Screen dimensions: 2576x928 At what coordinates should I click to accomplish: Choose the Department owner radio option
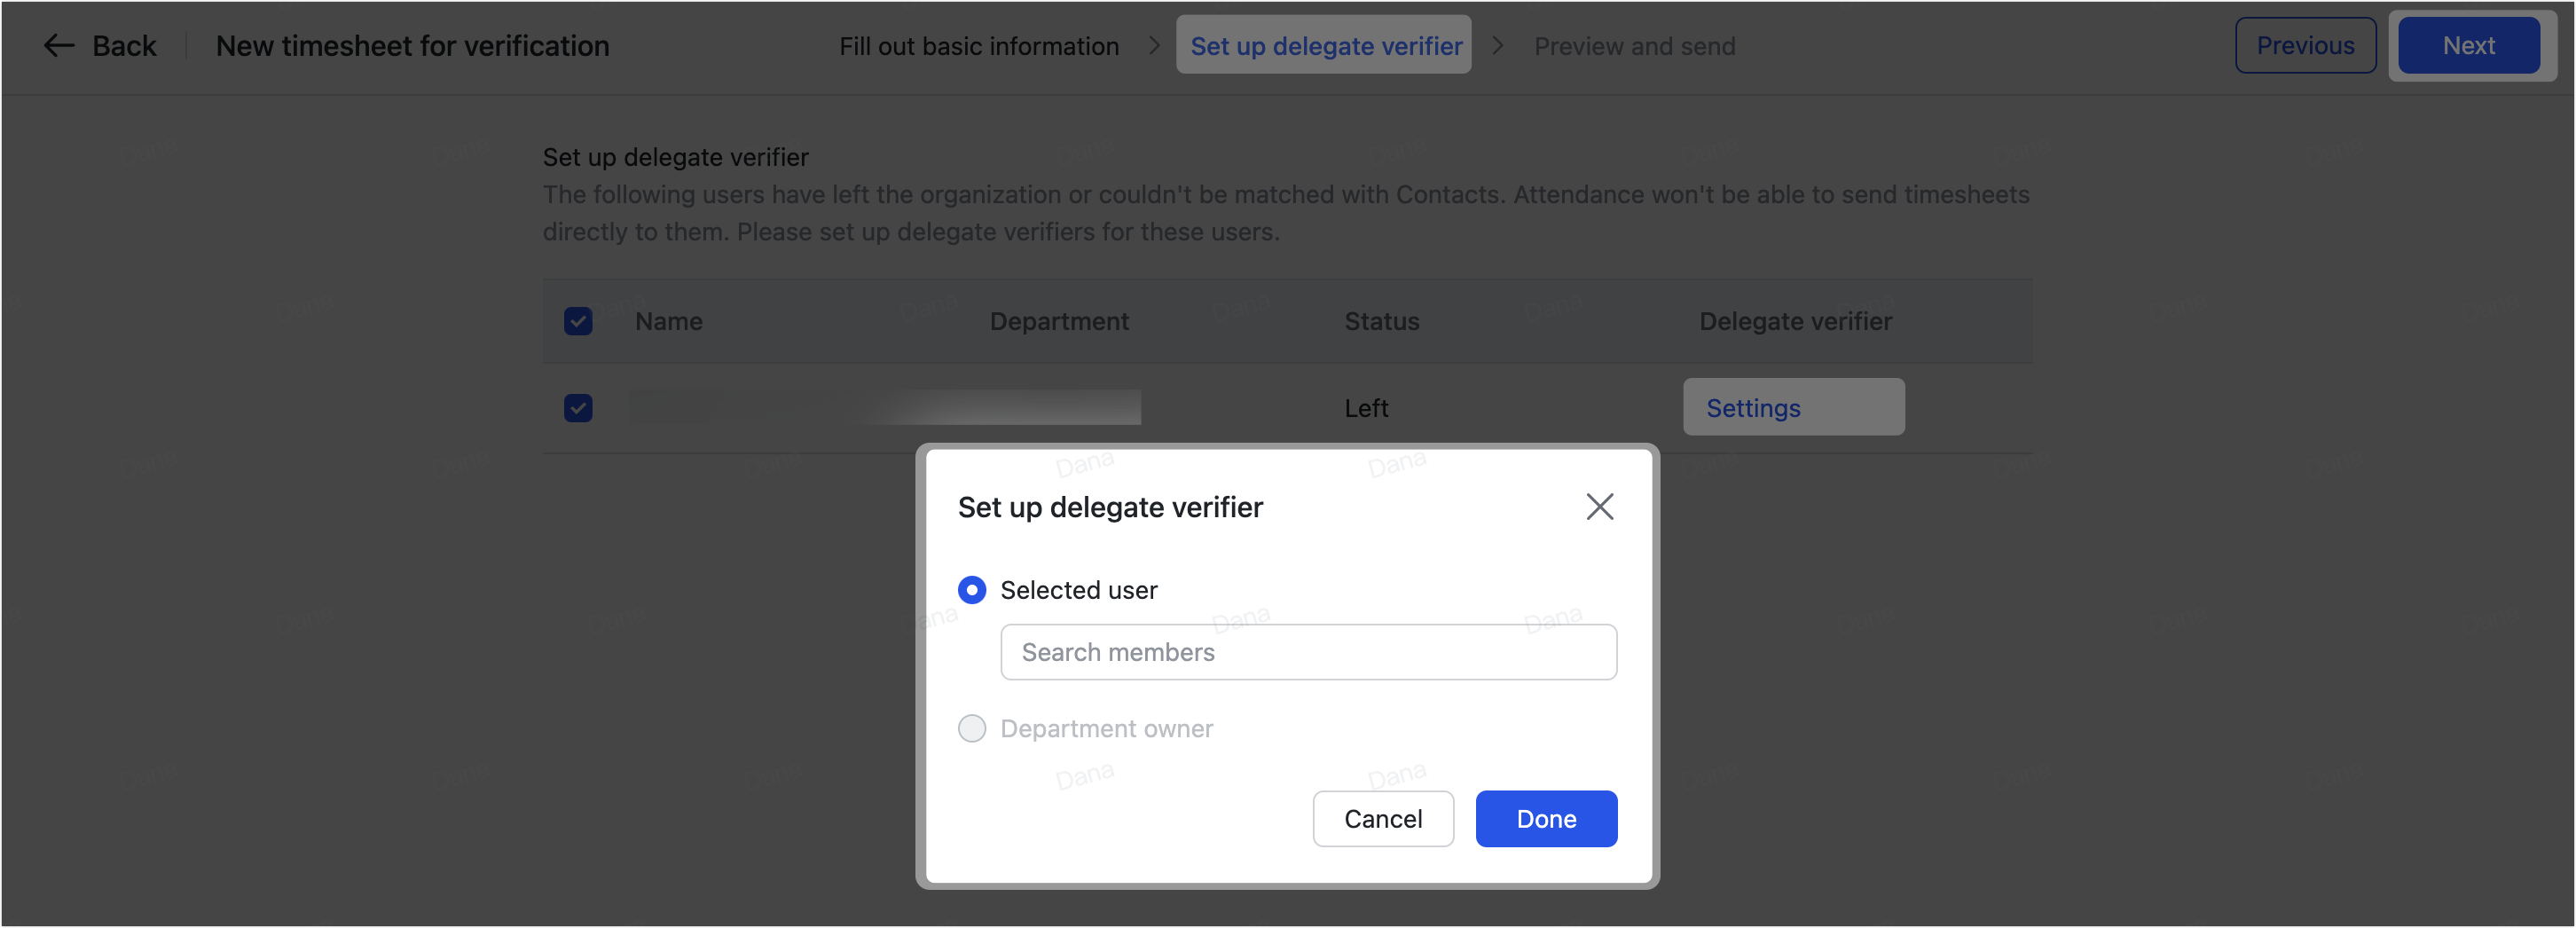(971, 729)
